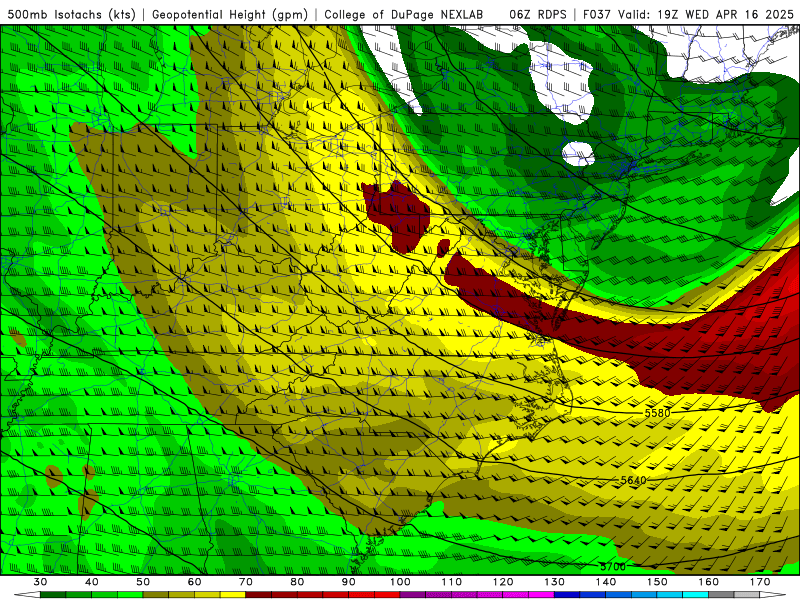Click the '500mb Isotachs (kts)' title text
The height and width of the screenshot is (600, 800).
click(x=72, y=15)
